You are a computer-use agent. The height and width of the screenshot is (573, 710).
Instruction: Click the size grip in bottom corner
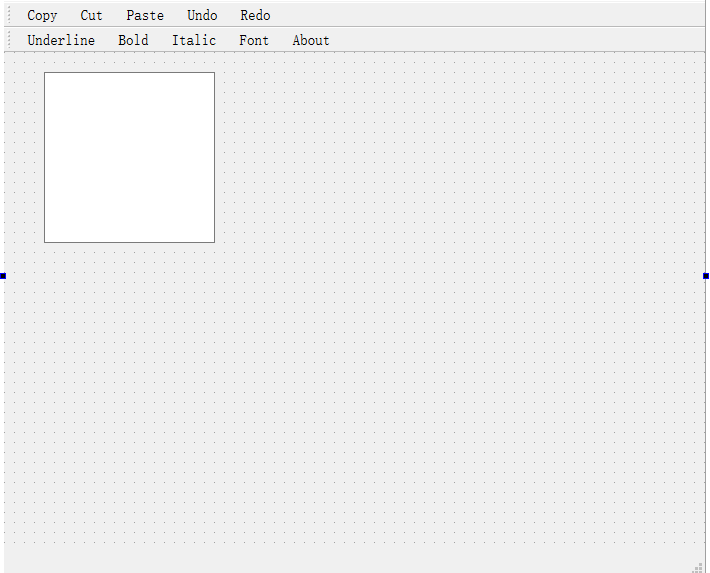(698, 568)
